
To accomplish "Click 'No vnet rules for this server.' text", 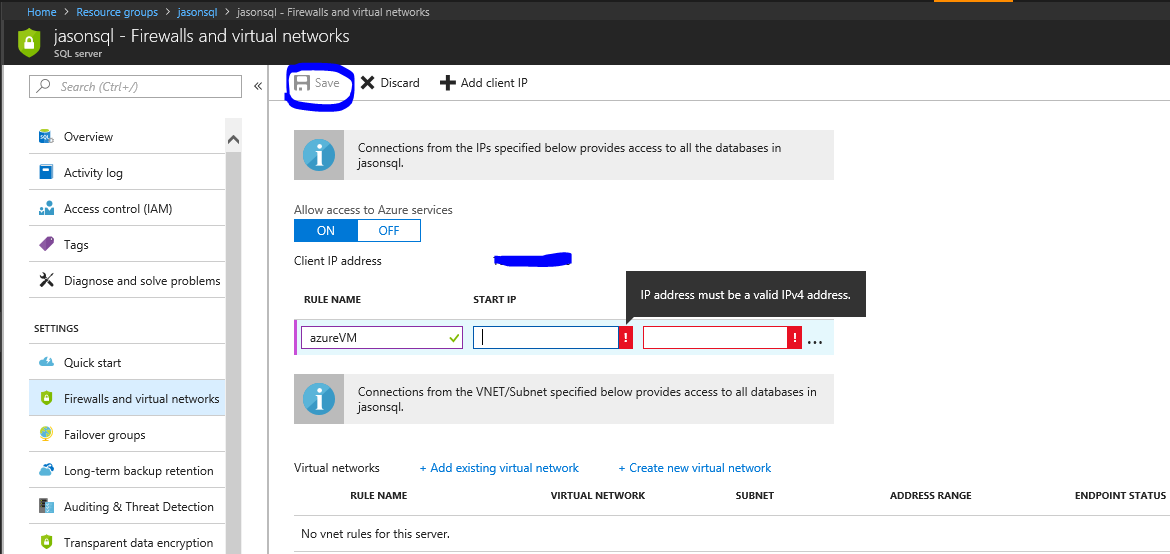I will click(375, 534).
